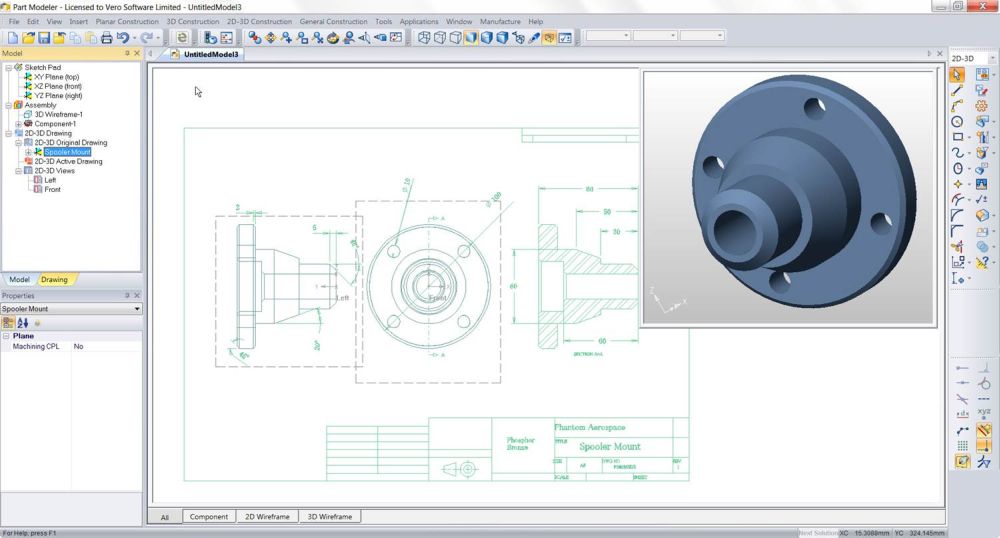Viewport: 1000px width, 538px height.
Task: Click the pan arrows icon
Action: (x=271, y=38)
